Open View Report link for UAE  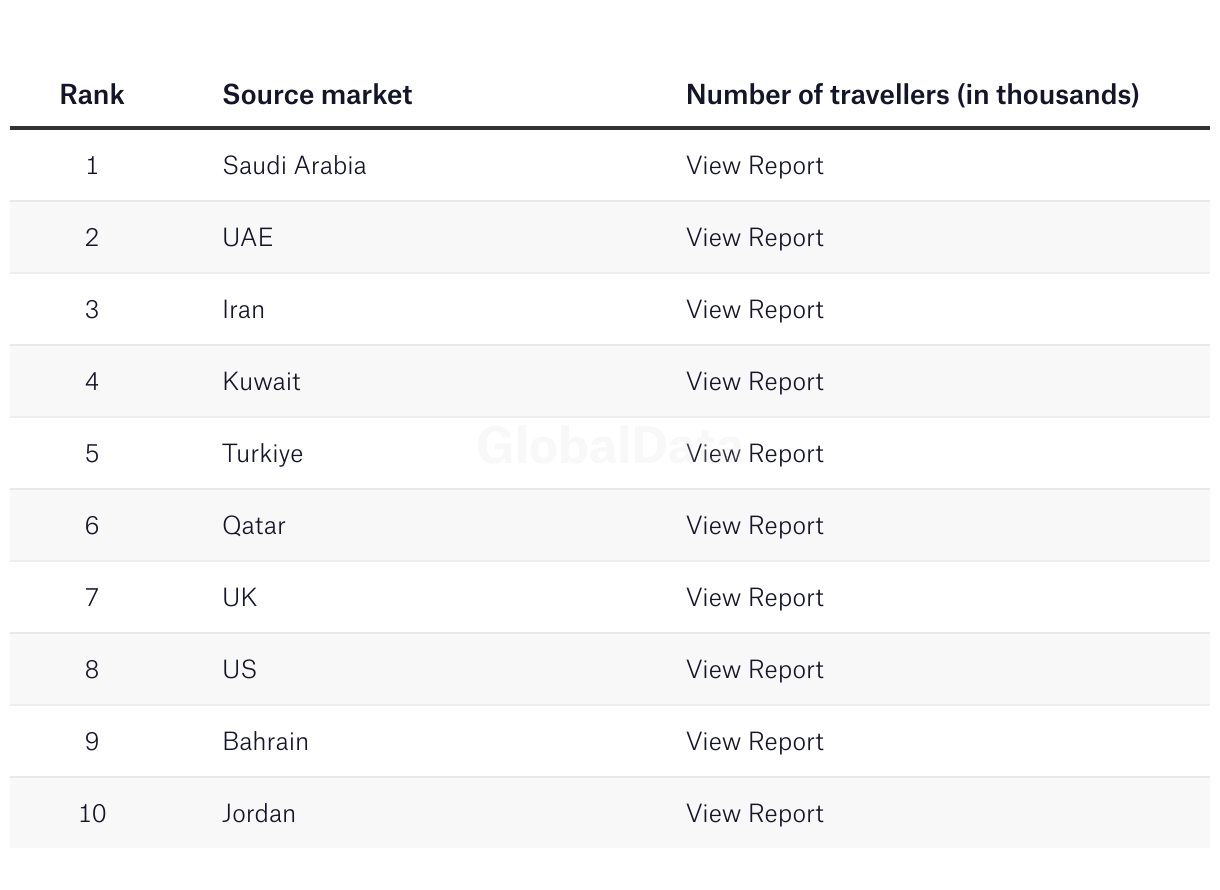[754, 238]
